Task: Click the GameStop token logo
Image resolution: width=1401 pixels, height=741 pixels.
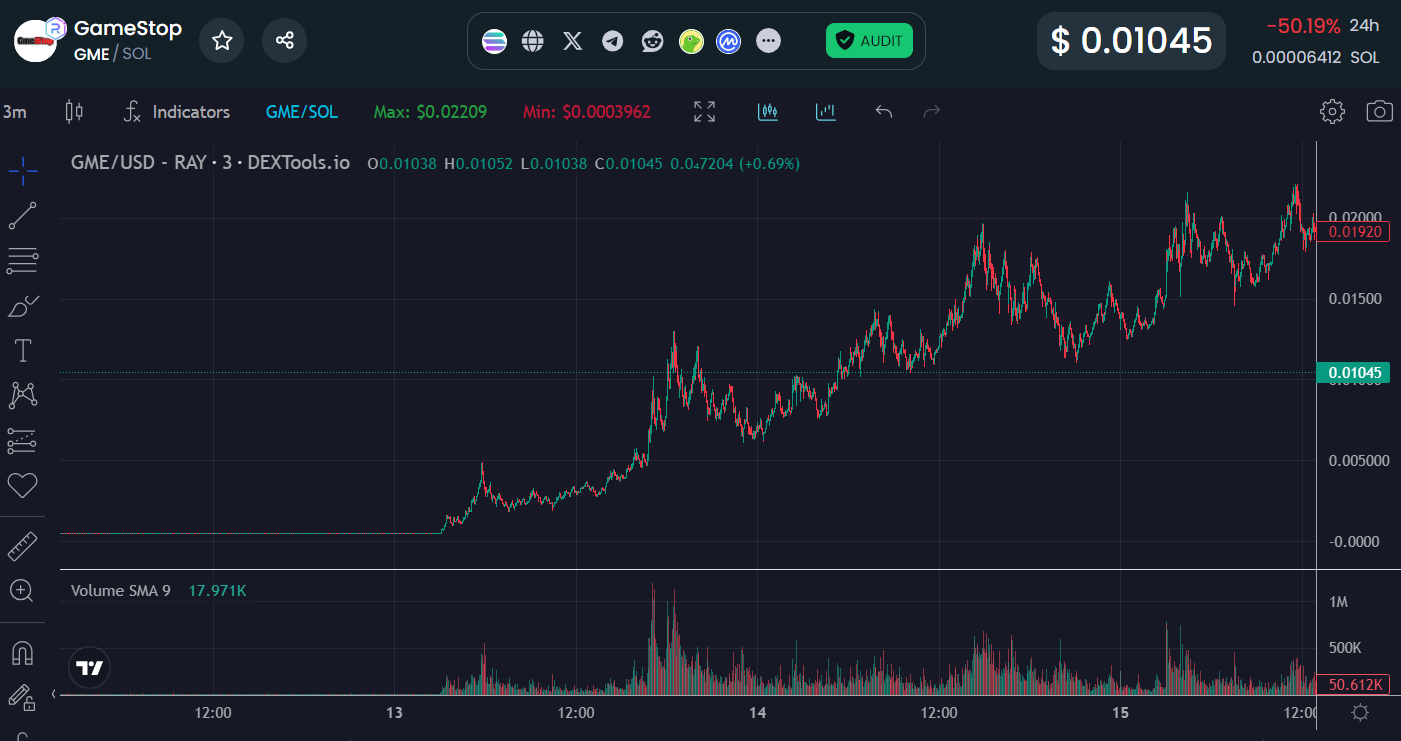Action: (x=36, y=40)
